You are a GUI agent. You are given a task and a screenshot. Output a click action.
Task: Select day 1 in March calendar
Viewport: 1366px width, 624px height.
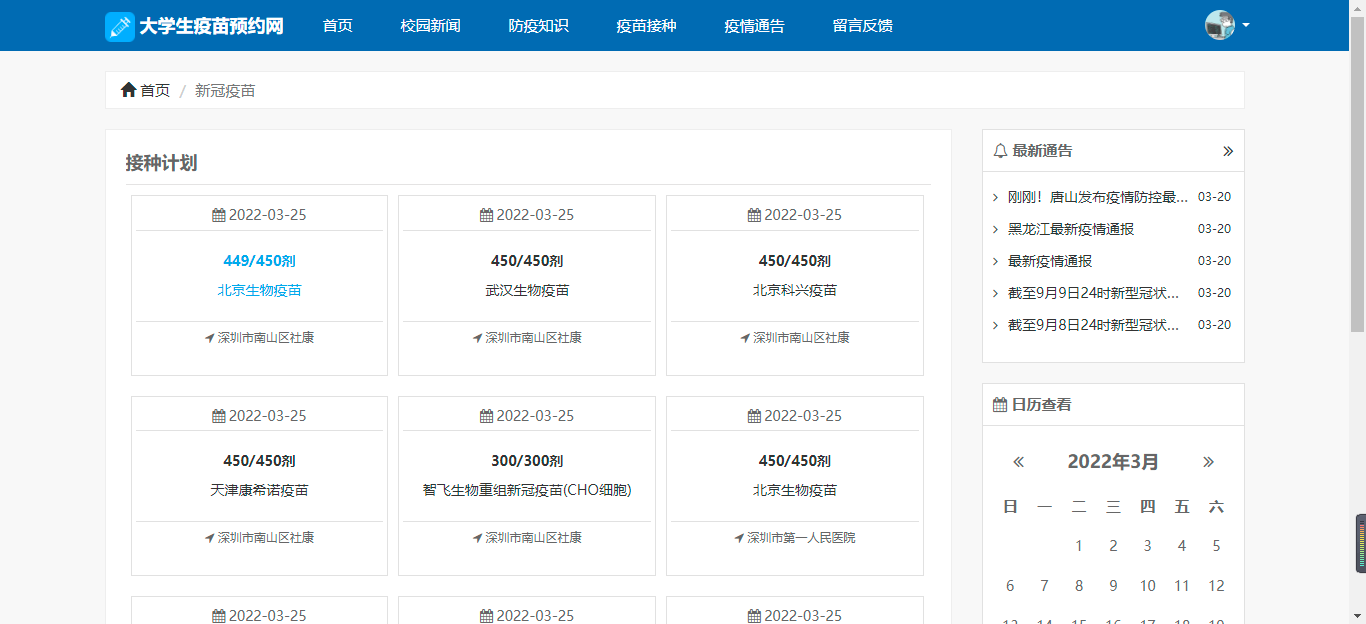1079,546
